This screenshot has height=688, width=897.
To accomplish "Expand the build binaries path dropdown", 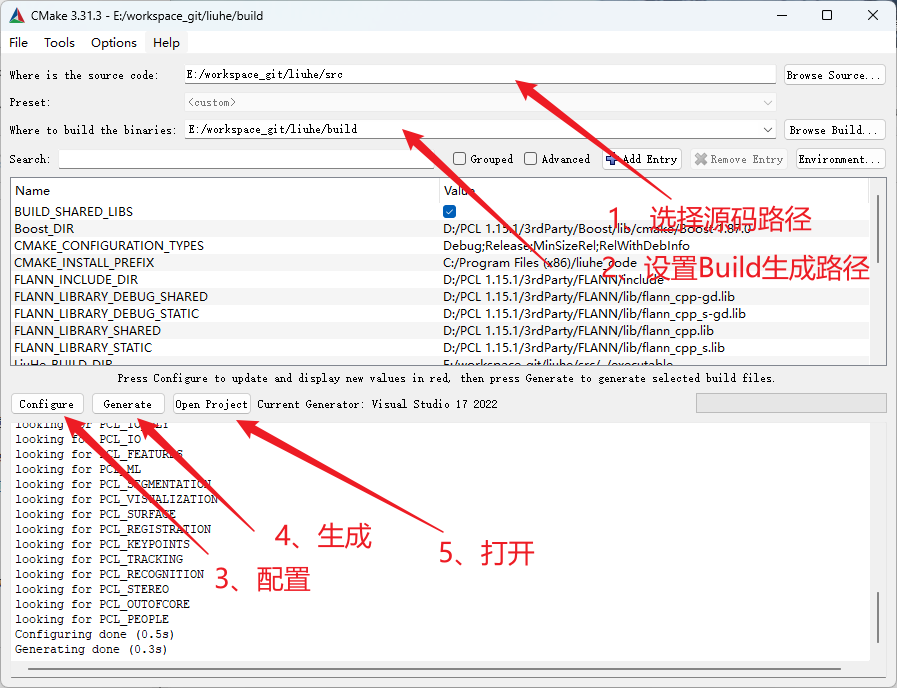I will 767,130.
